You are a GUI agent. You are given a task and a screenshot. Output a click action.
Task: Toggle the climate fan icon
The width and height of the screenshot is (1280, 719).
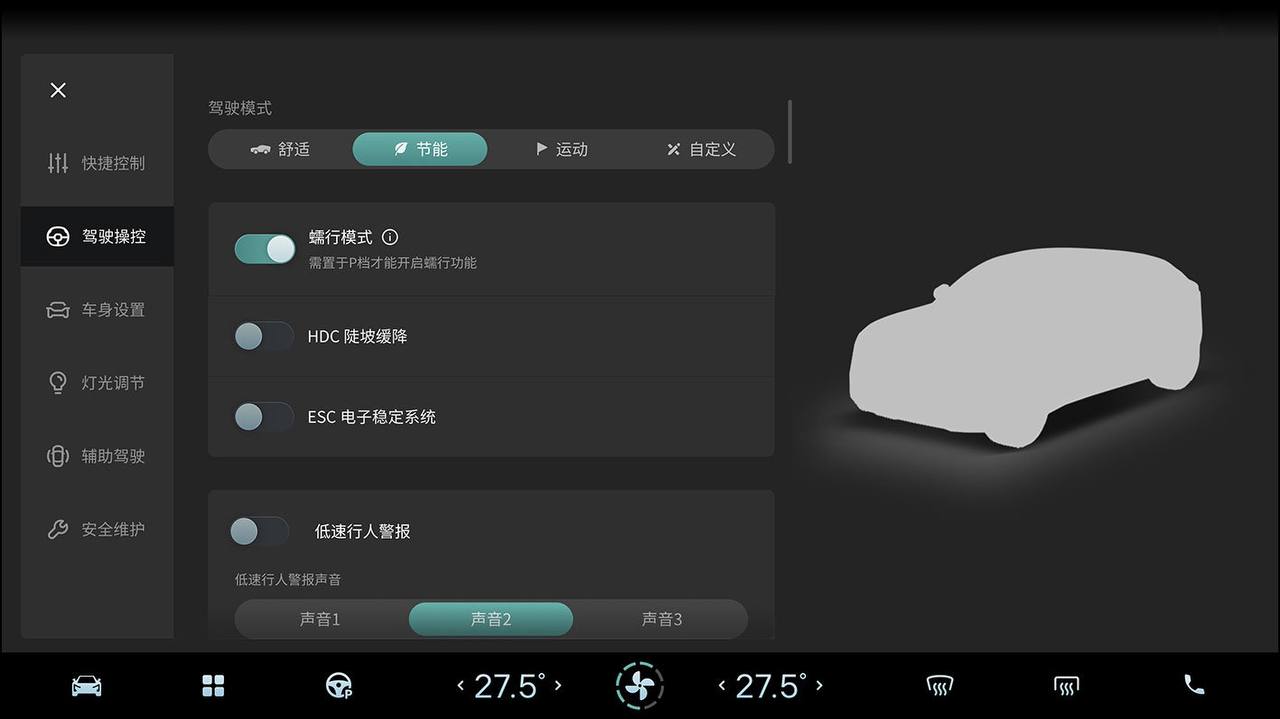640,686
